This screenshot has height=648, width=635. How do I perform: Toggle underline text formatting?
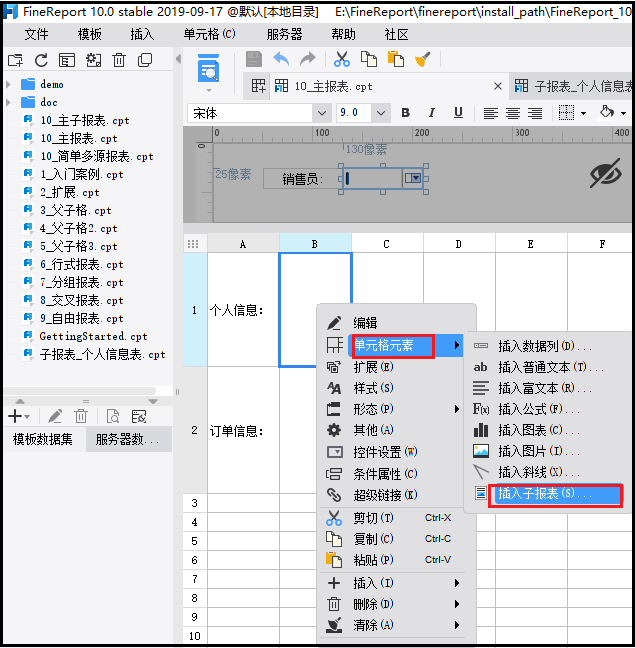(458, 113)
